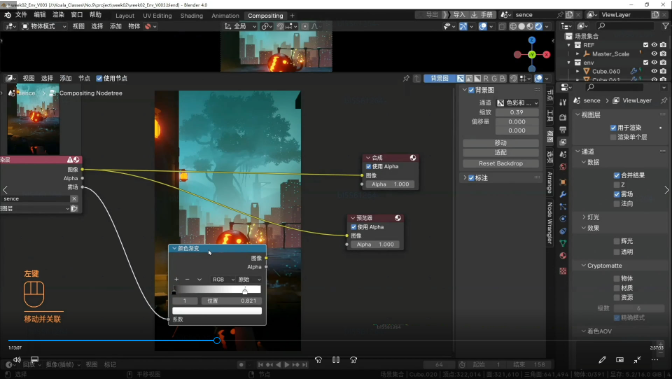Open the Scene properties tab icon
The height and width of the screenshot is (379, 672).
tap(563, 154)
